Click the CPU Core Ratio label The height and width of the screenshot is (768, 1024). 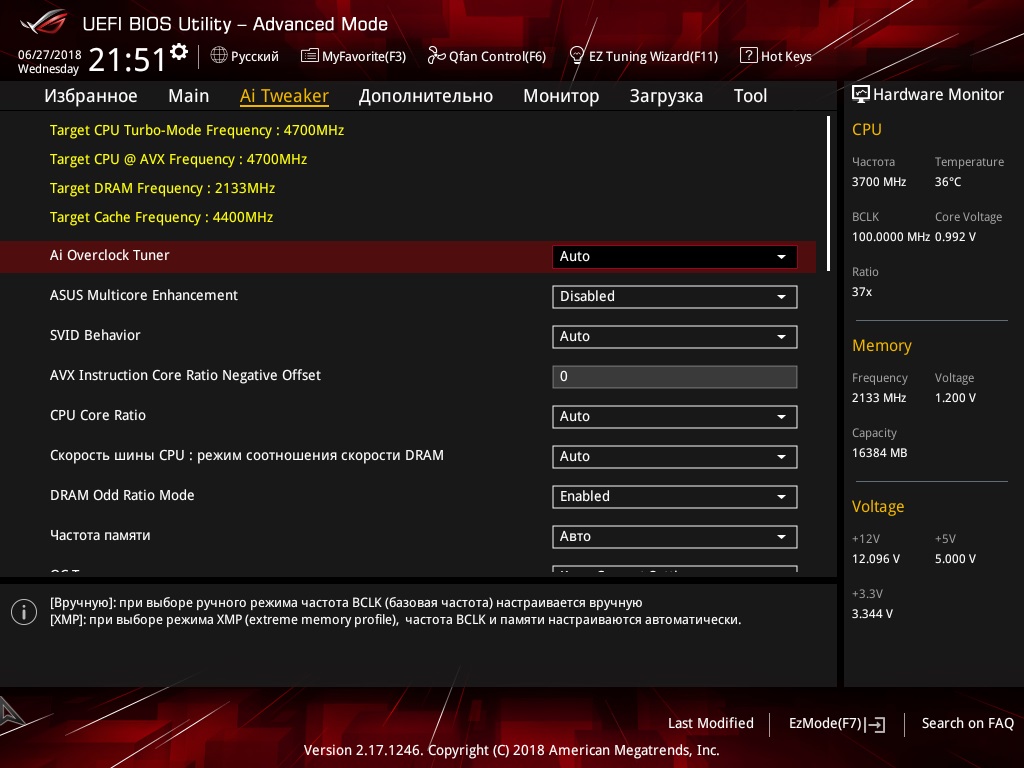(98, 415)
